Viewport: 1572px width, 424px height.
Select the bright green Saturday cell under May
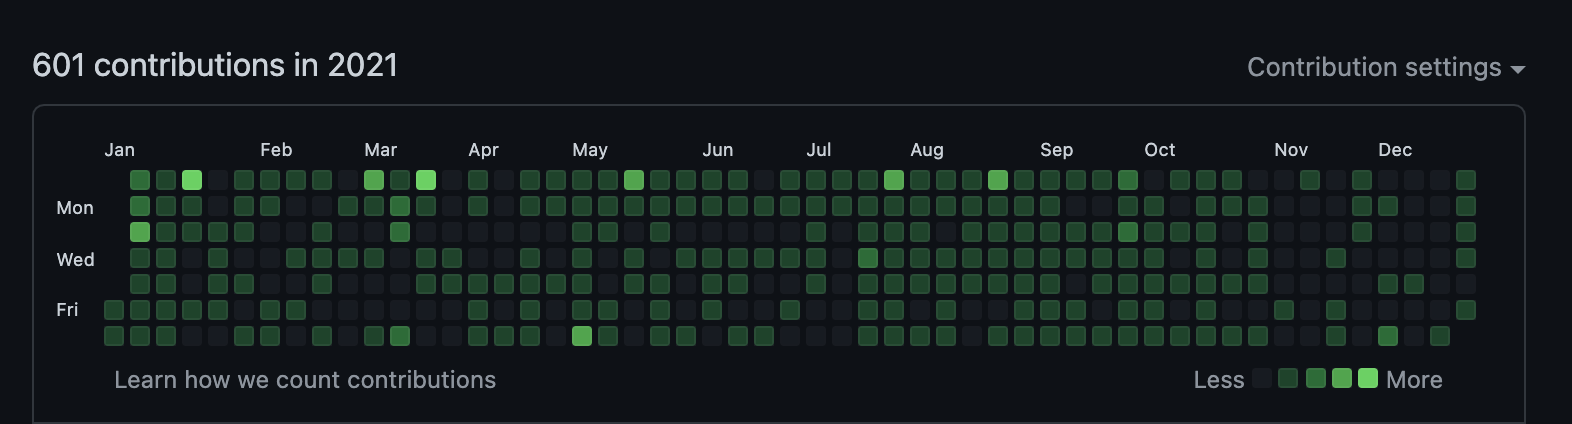[582, 336]
